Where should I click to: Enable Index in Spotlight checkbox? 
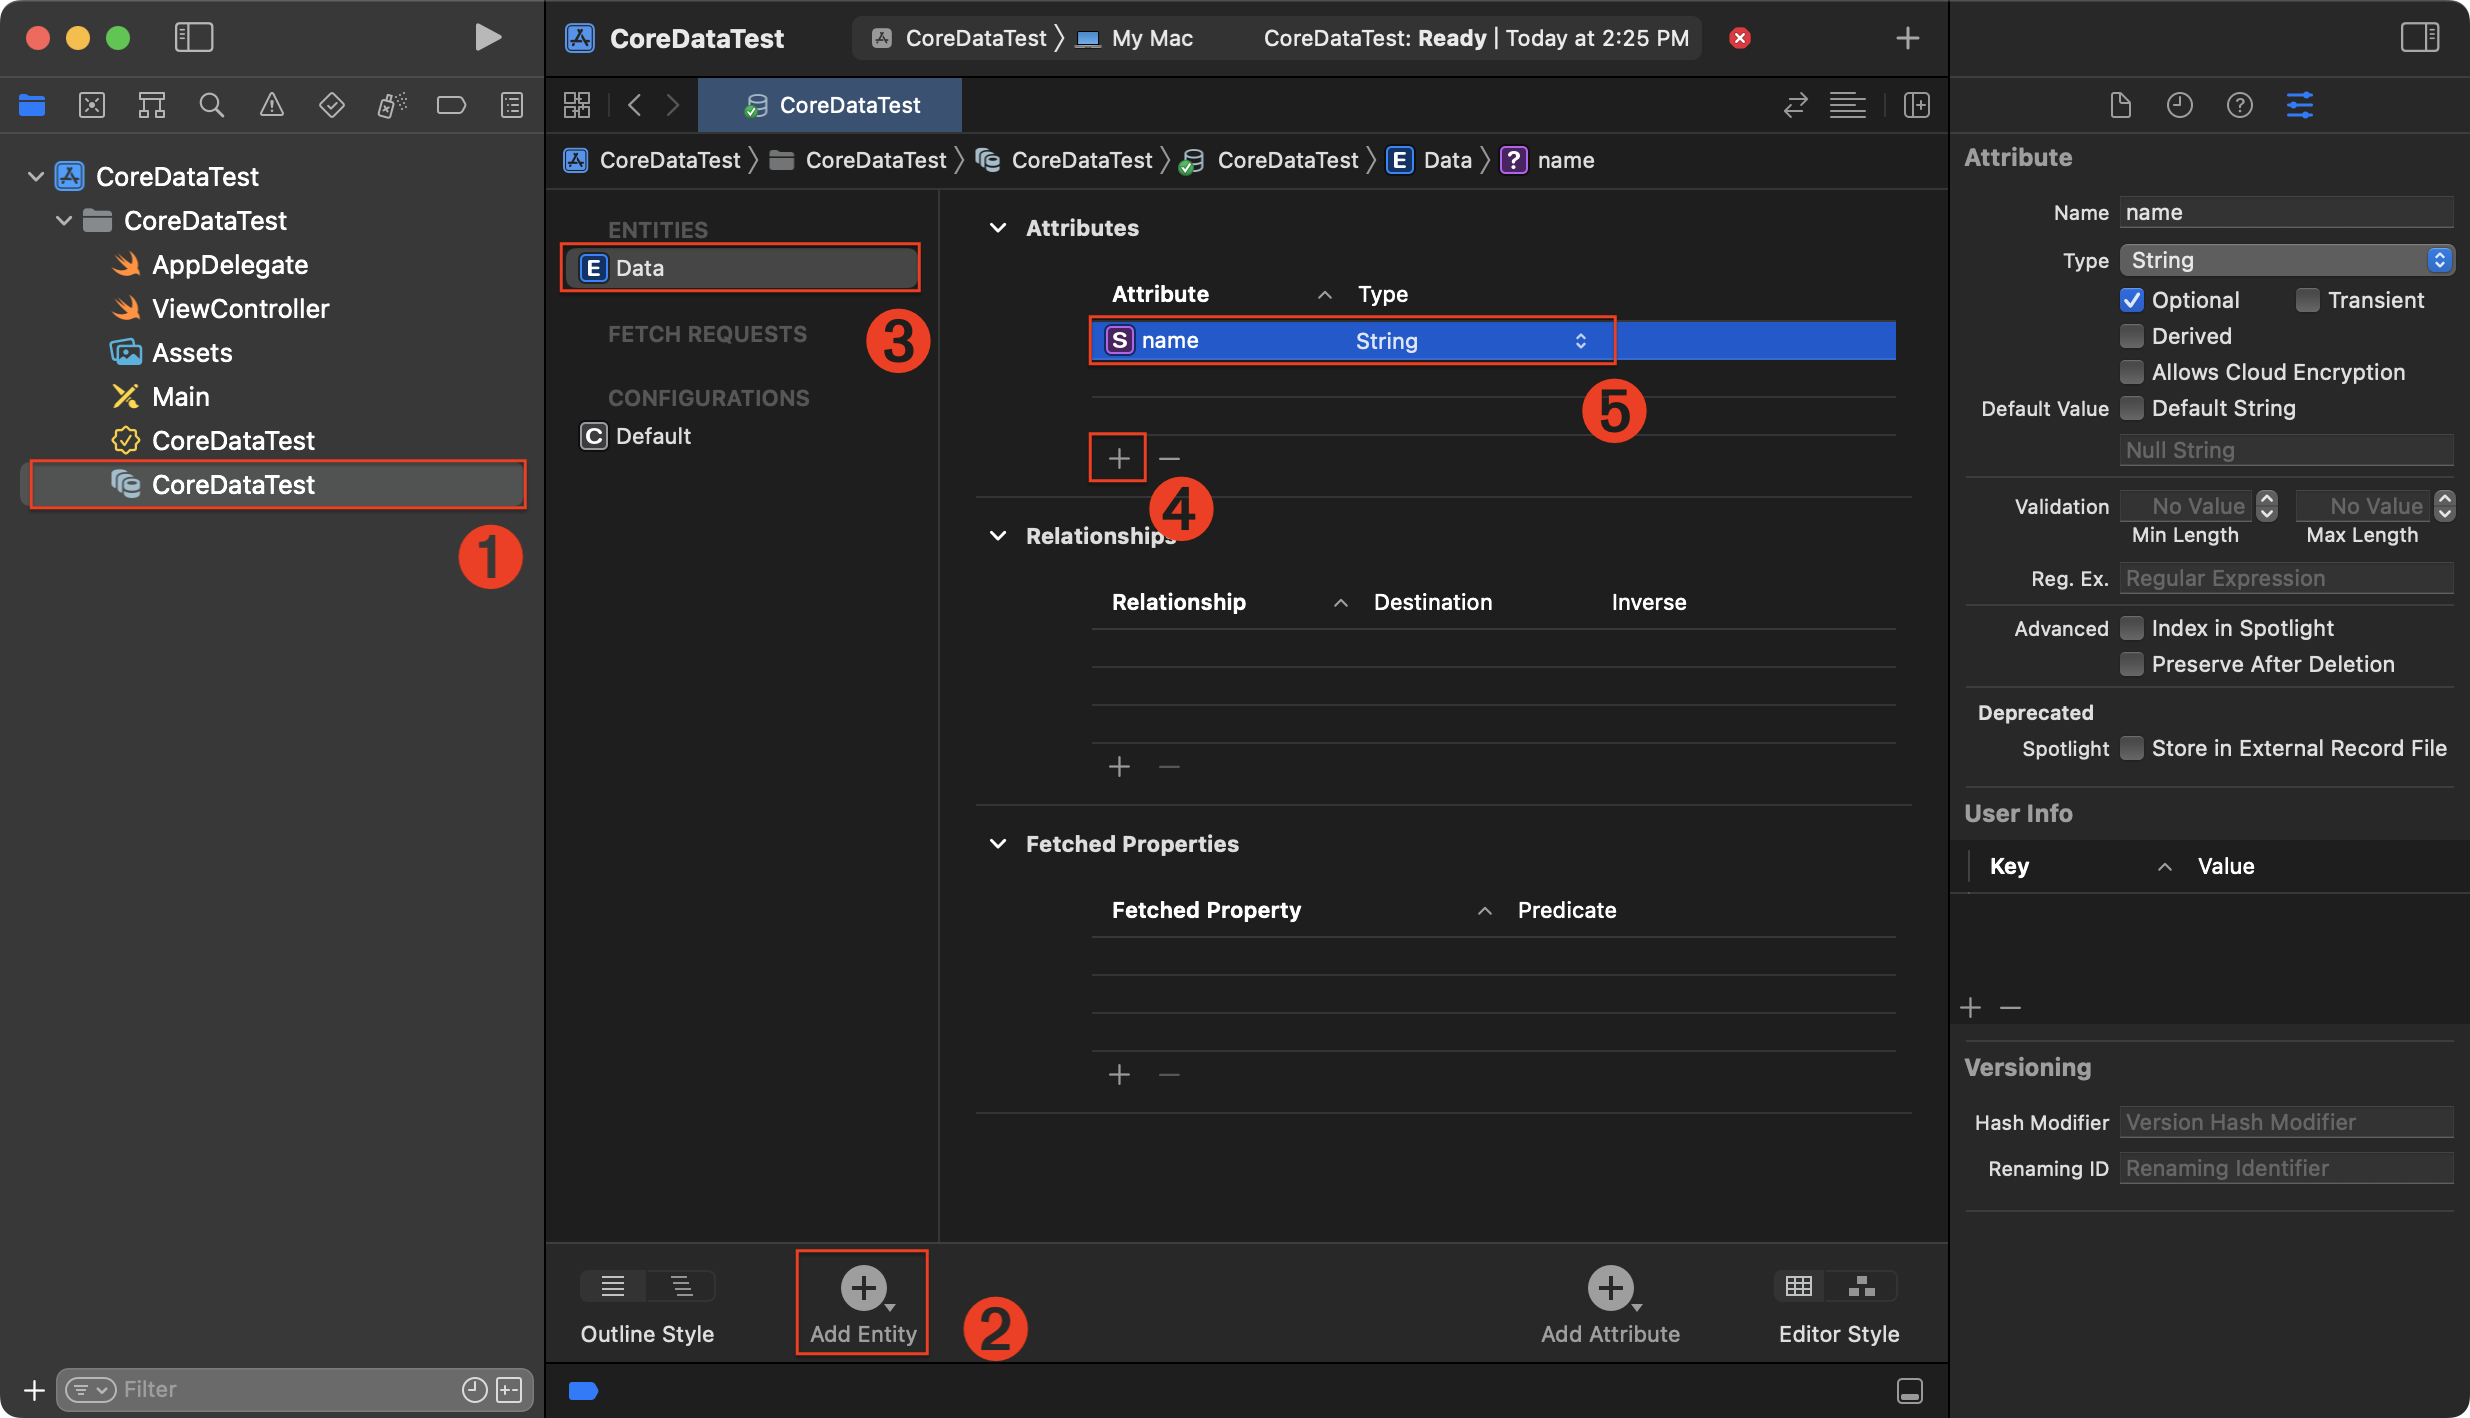[x=2131, y=628]
